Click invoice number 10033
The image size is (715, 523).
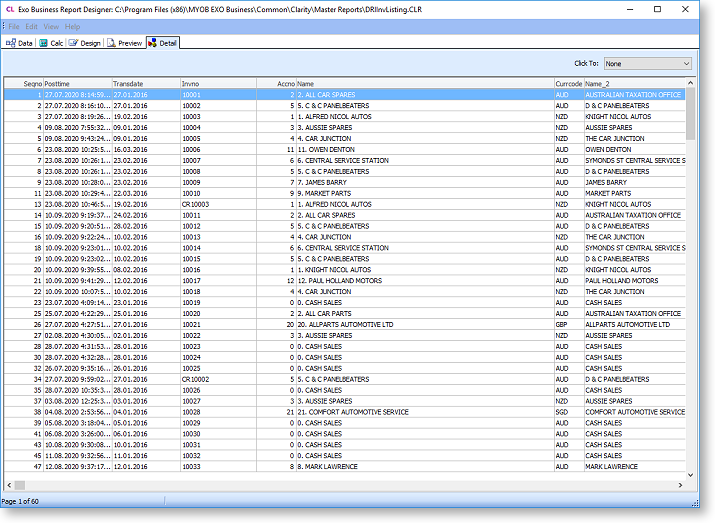coord(191,467)
